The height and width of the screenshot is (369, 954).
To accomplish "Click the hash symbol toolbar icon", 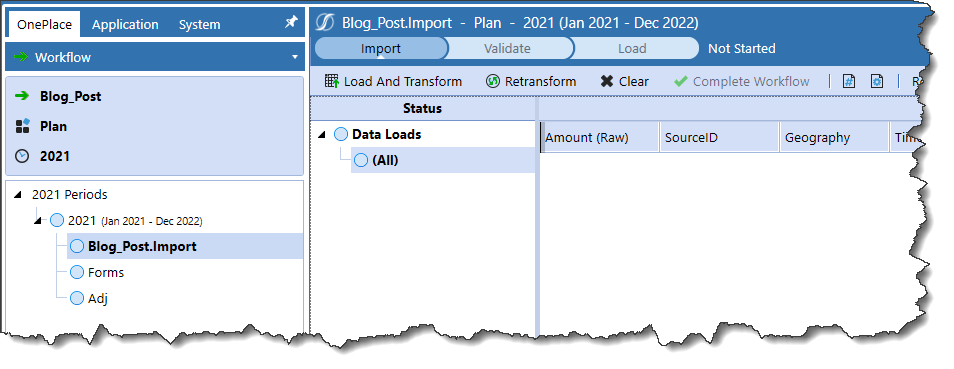I will pos(849,81).
